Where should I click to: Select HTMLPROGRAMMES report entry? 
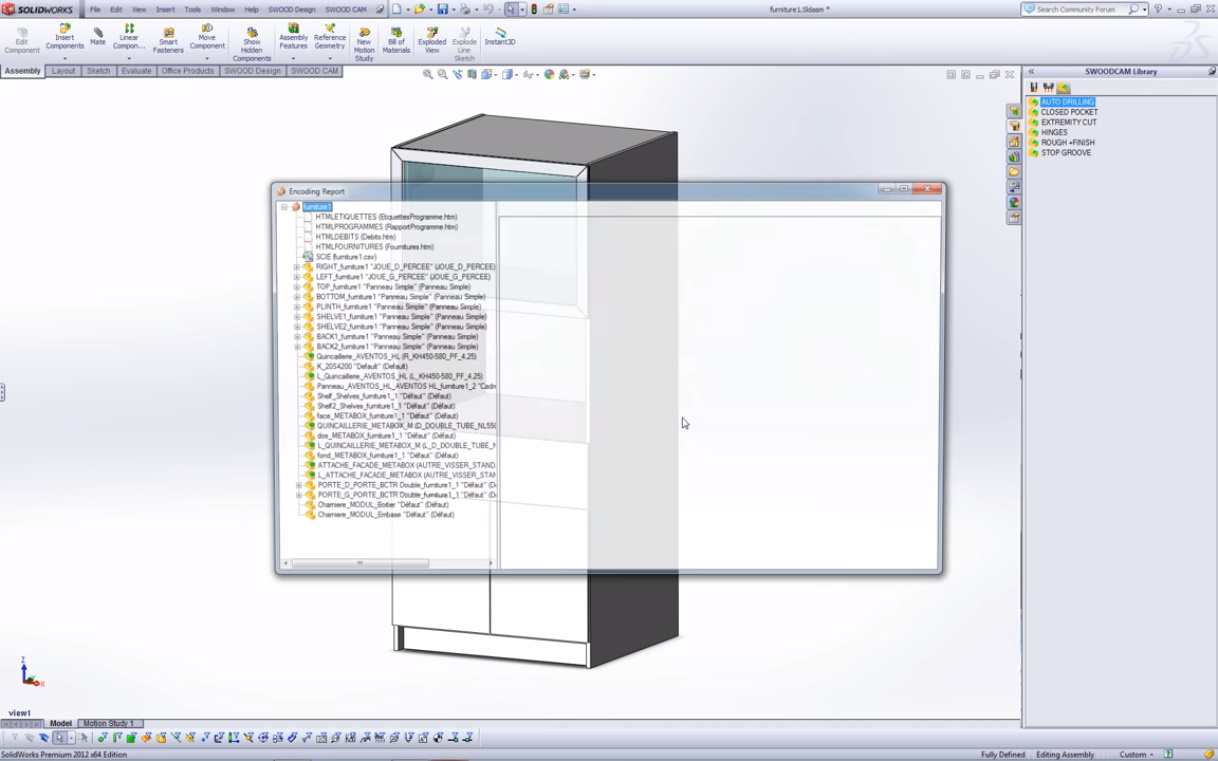point(385,227)
